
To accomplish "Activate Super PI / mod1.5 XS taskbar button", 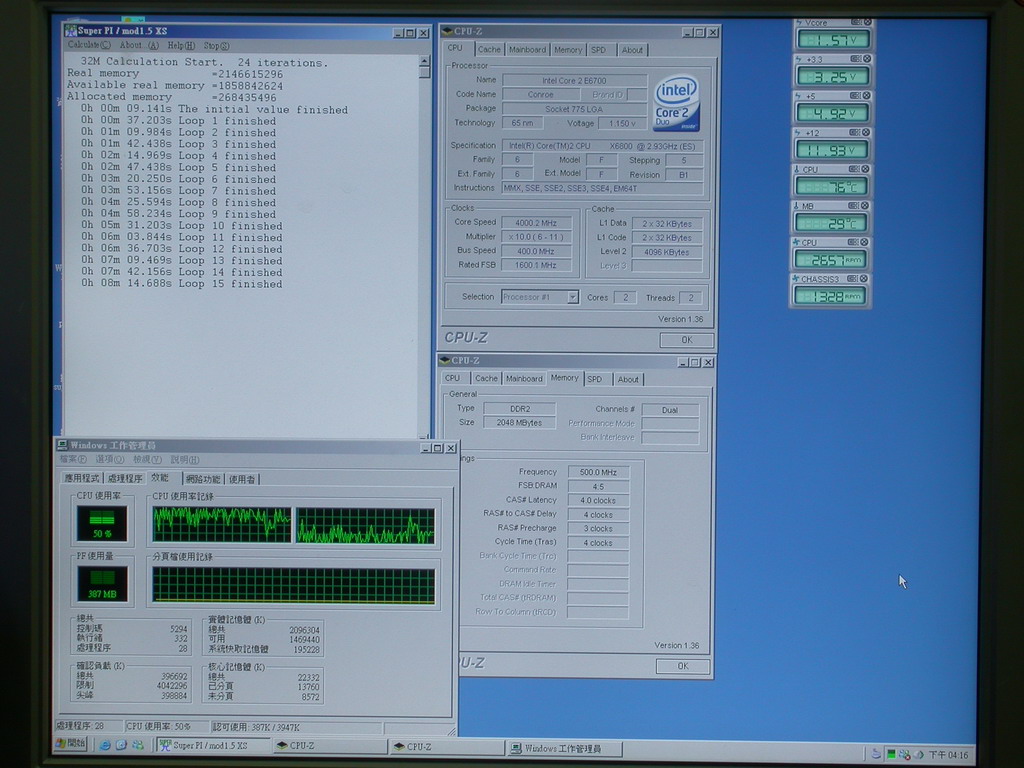I will pyautogui.click(x=212, y=745).
